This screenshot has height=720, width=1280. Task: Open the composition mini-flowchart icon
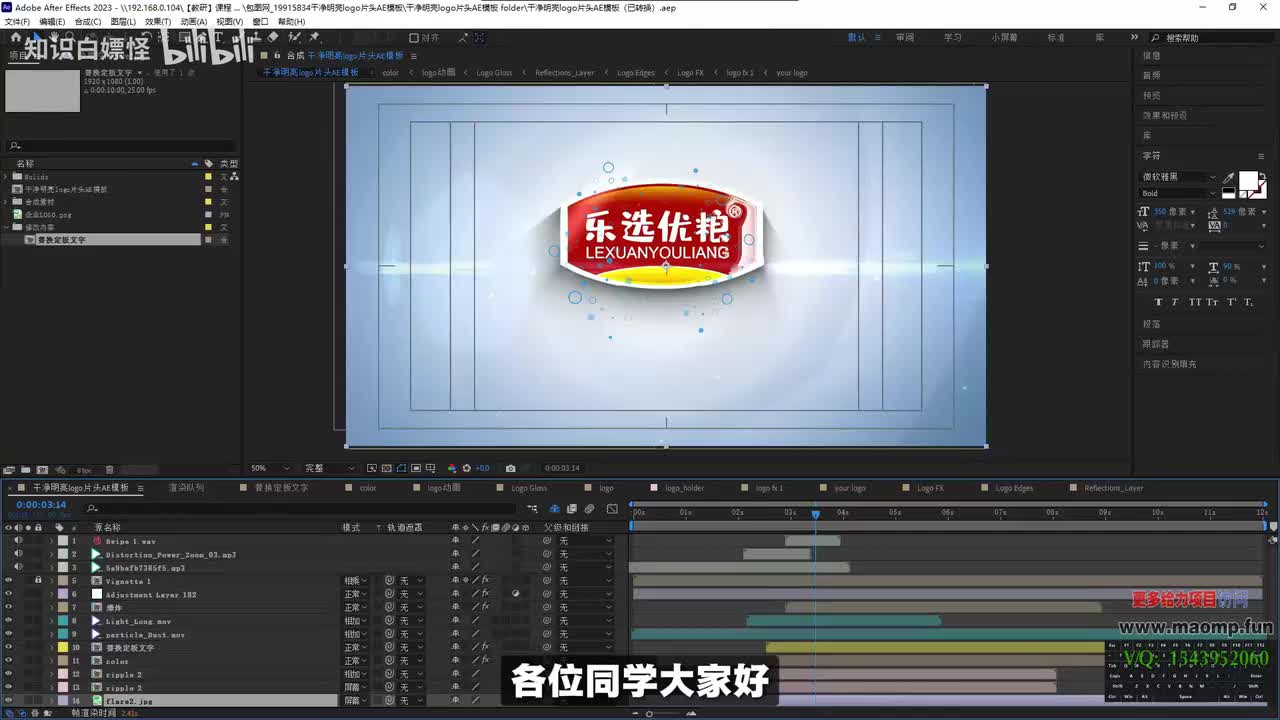[532, 509]
